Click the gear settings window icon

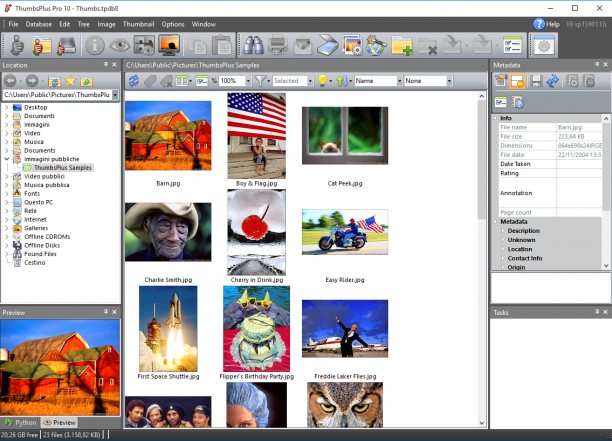[x=544, y=45]
